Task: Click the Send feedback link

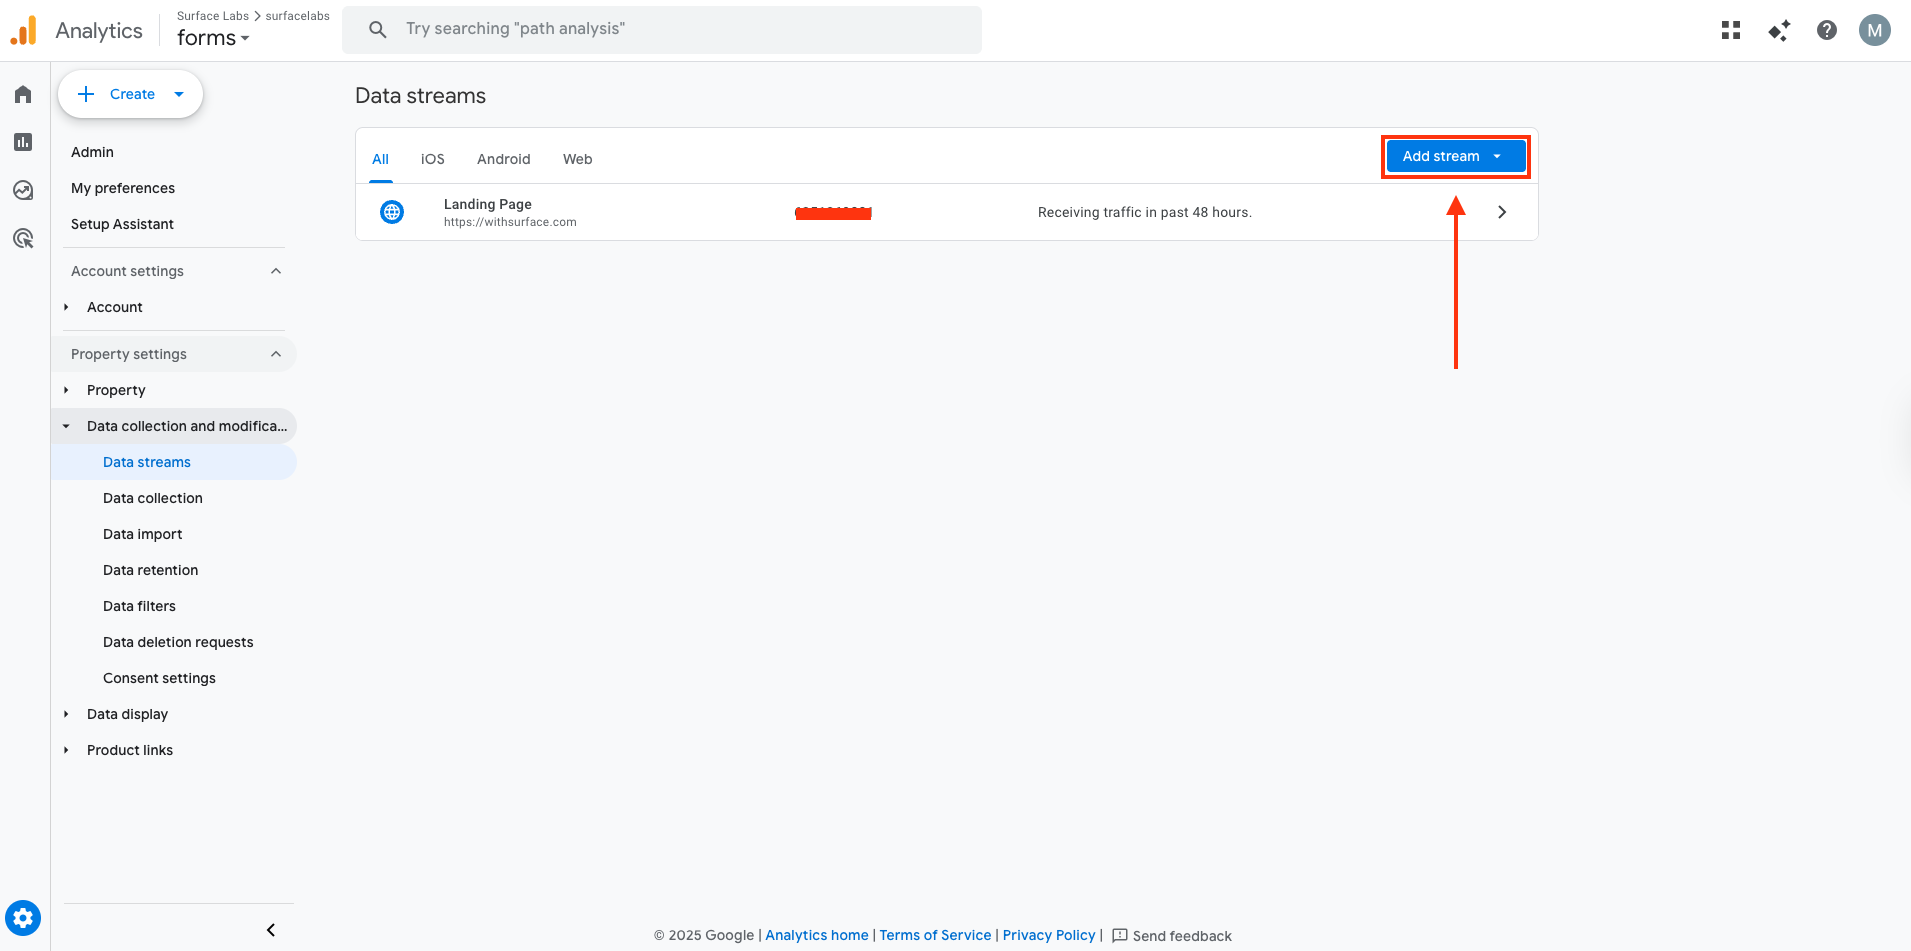Action: 1182,935
